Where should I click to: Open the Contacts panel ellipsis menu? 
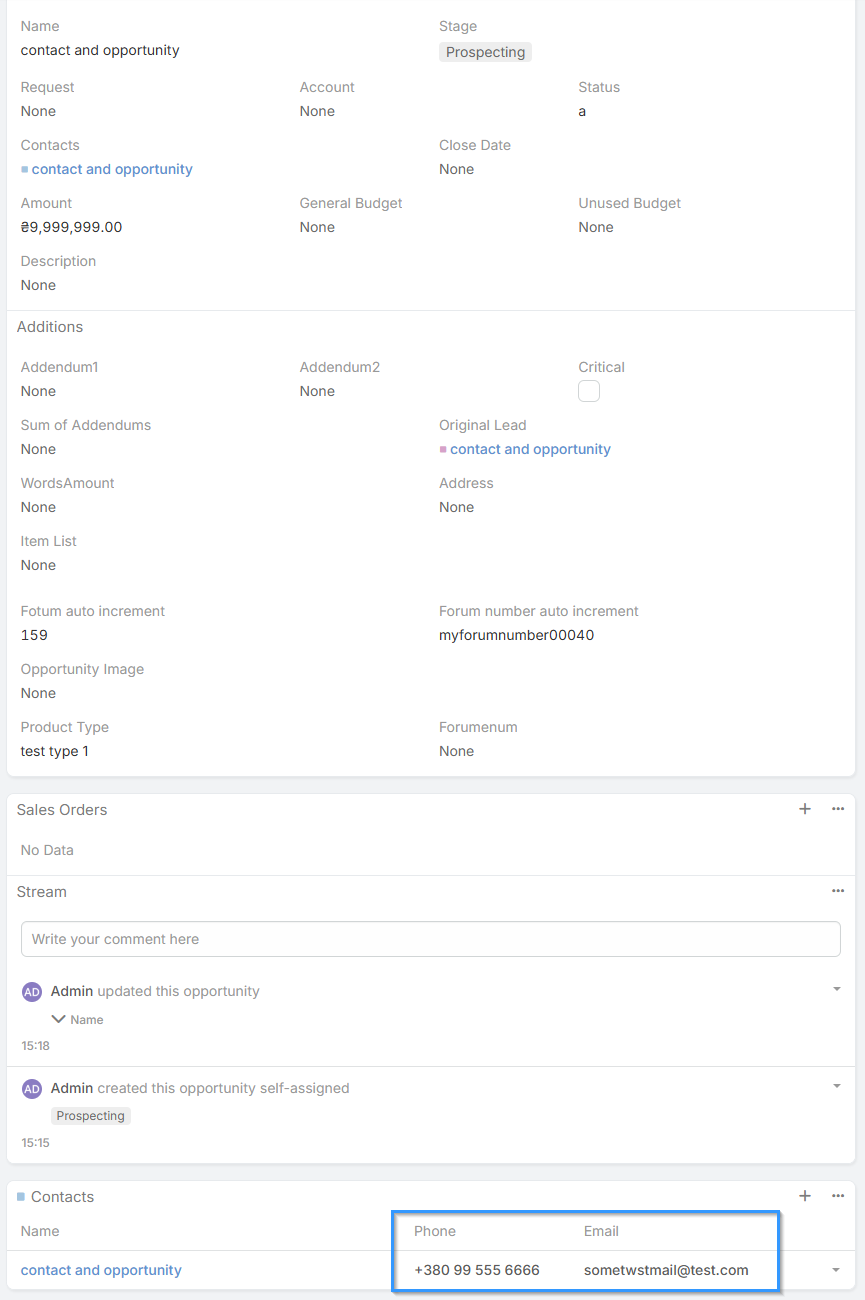tap(838, 1196)
